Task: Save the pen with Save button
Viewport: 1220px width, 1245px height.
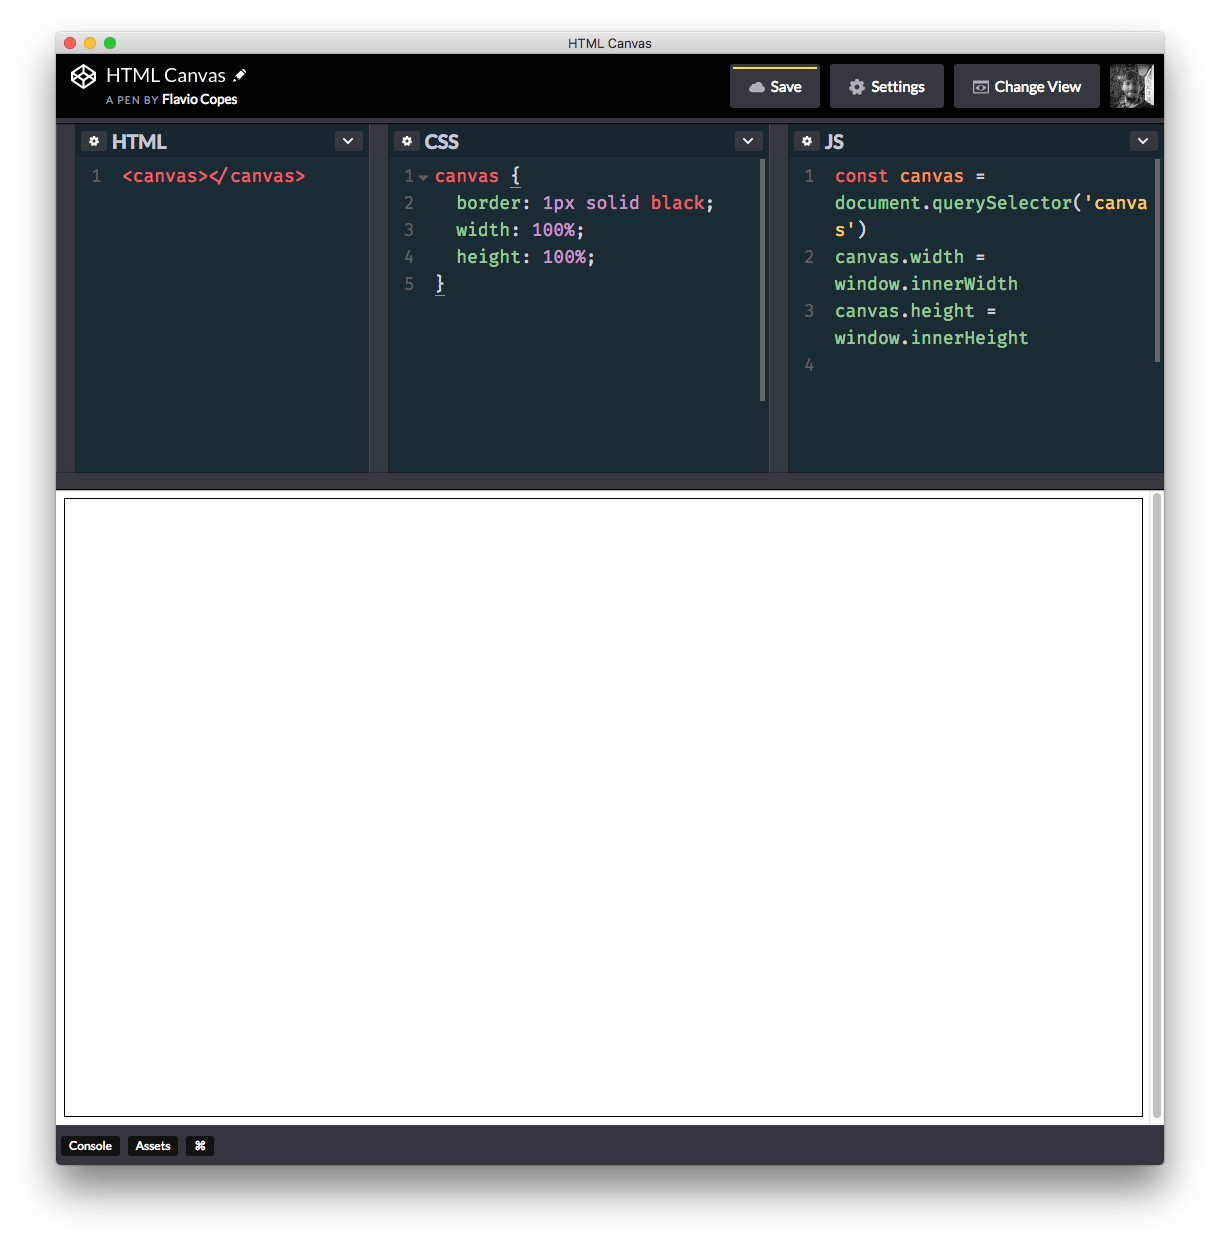Action: (775, 87)
